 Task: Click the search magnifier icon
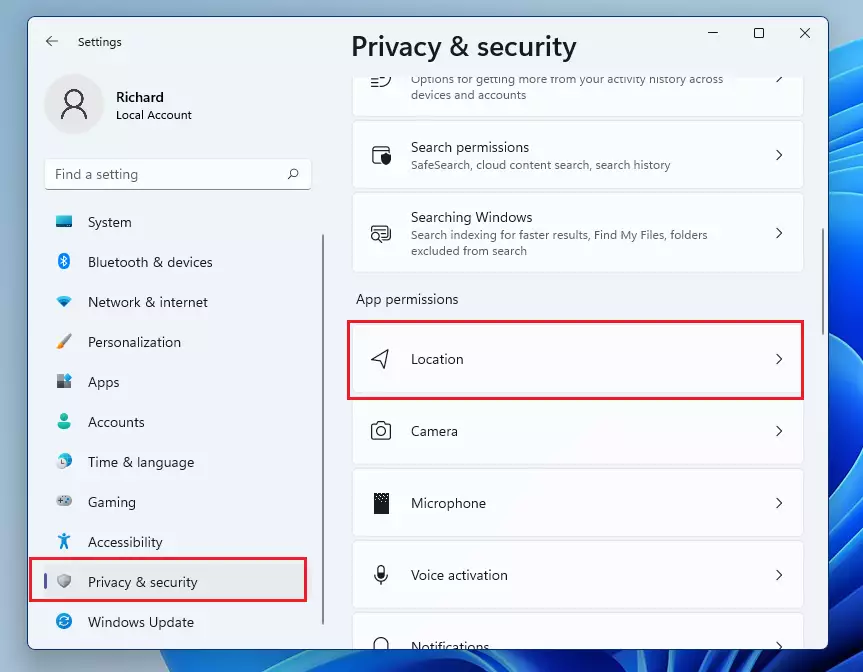coord(293,174)
